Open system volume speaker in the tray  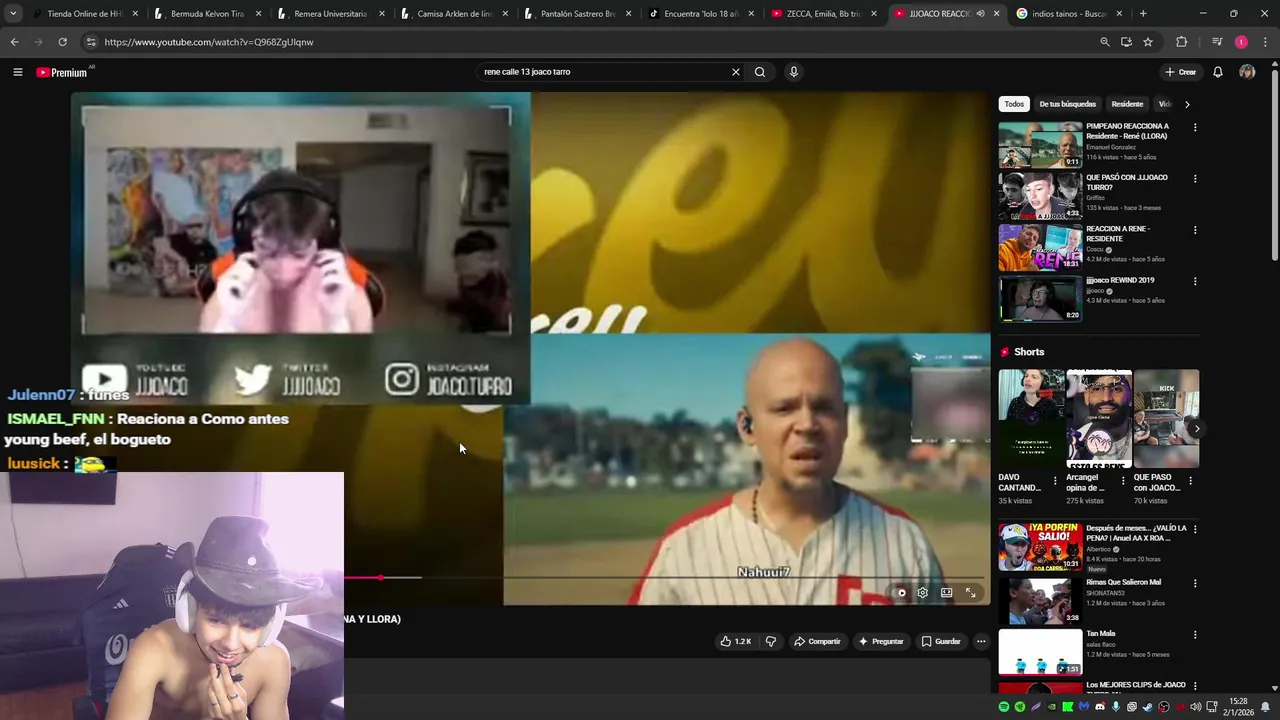pyautogui.click(x=1196, y=707)
